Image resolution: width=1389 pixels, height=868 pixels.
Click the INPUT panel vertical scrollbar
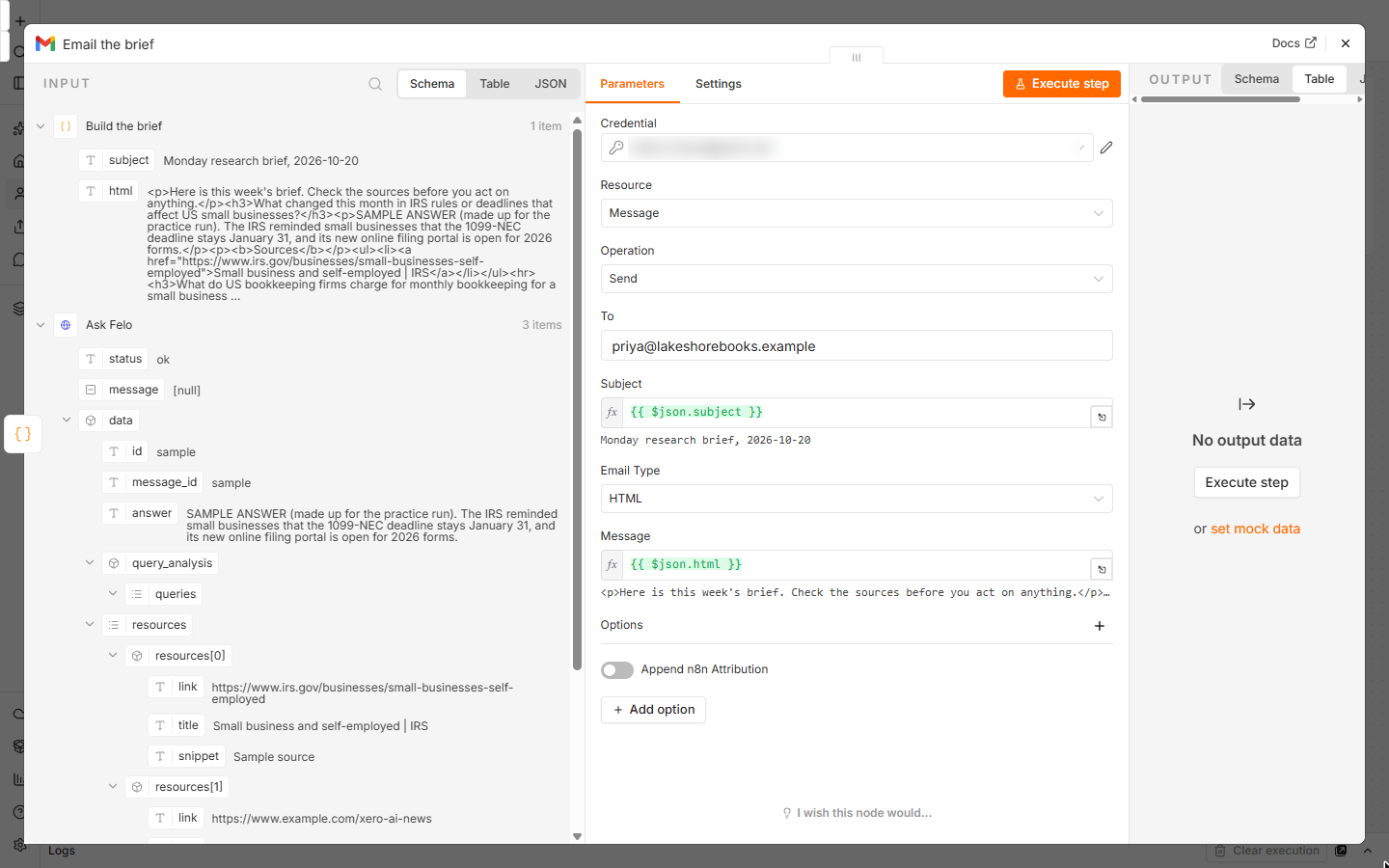(x=577, y=400)
